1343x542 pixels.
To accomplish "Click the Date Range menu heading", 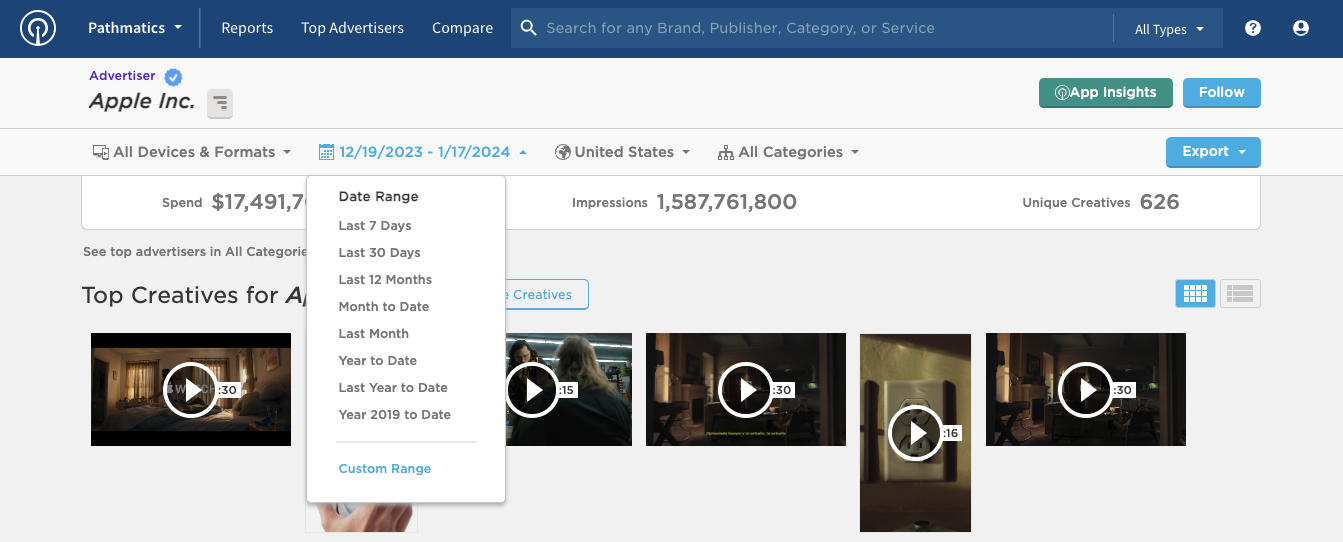I will point(378,196).
